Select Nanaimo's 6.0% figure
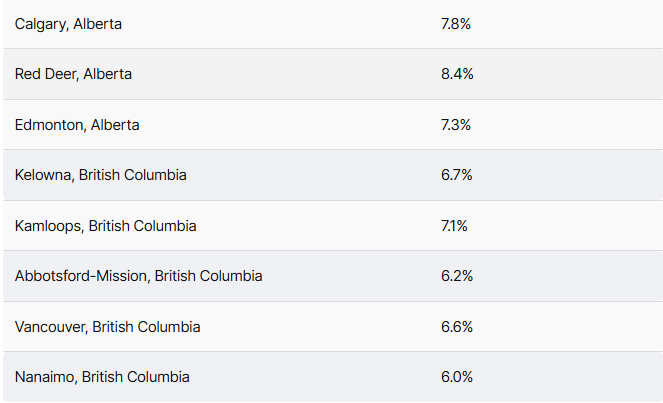Screen dimensions: 663x403 tap(457, 377)
